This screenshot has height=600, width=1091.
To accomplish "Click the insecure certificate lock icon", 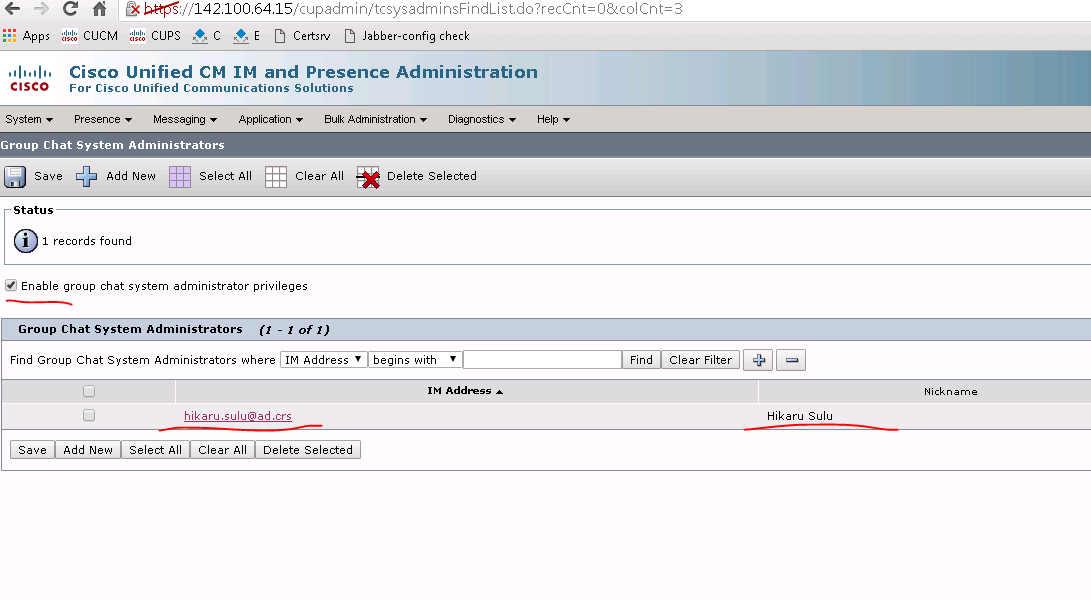I will 133,9.
